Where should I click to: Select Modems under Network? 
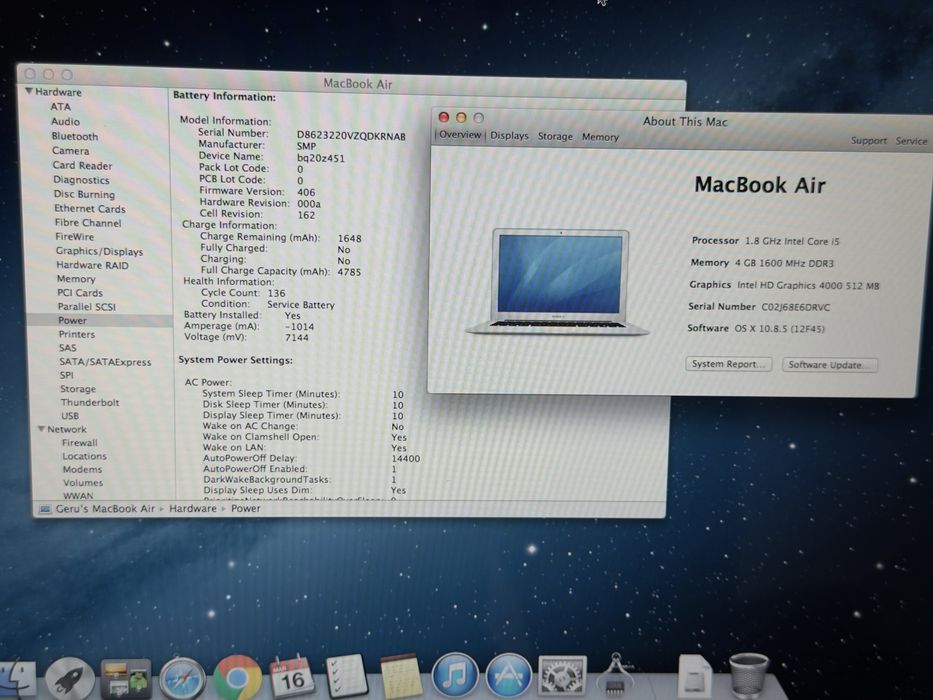pyautogui.click(x=82, y=469)
